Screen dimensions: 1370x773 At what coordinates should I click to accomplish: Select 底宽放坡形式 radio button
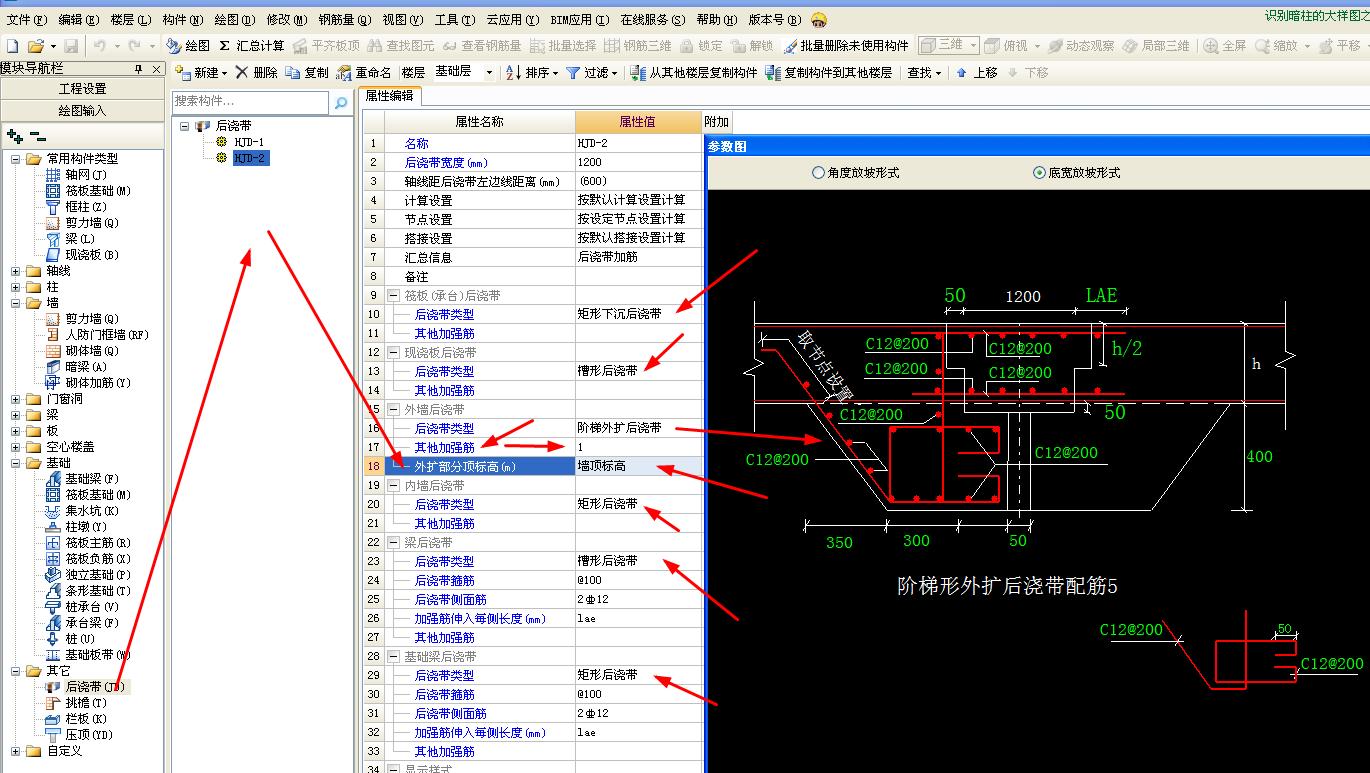(1039, 172)
